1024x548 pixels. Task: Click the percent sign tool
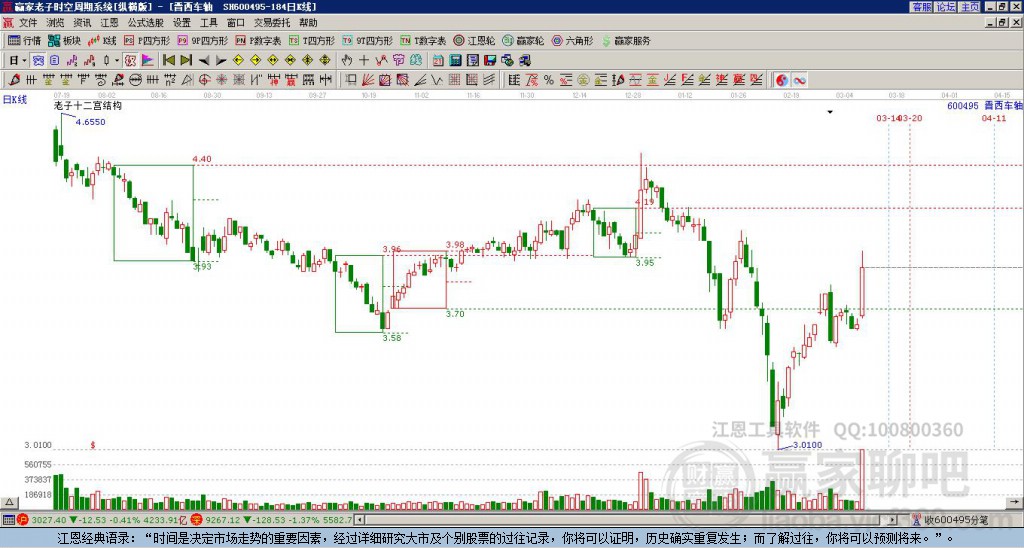pyautogui.click(x=549, y=80)
